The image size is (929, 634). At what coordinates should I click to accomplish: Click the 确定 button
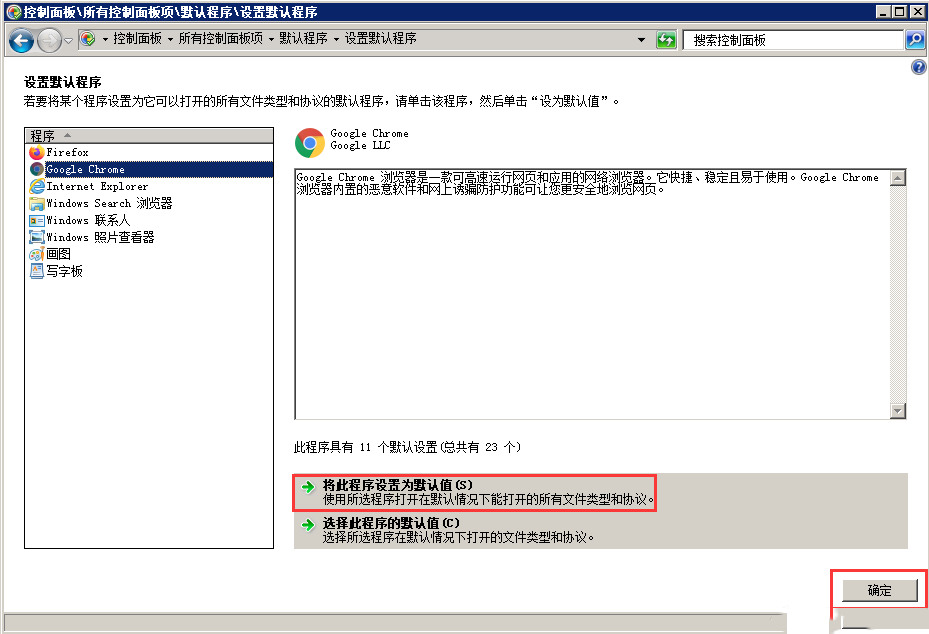(880, 590)
